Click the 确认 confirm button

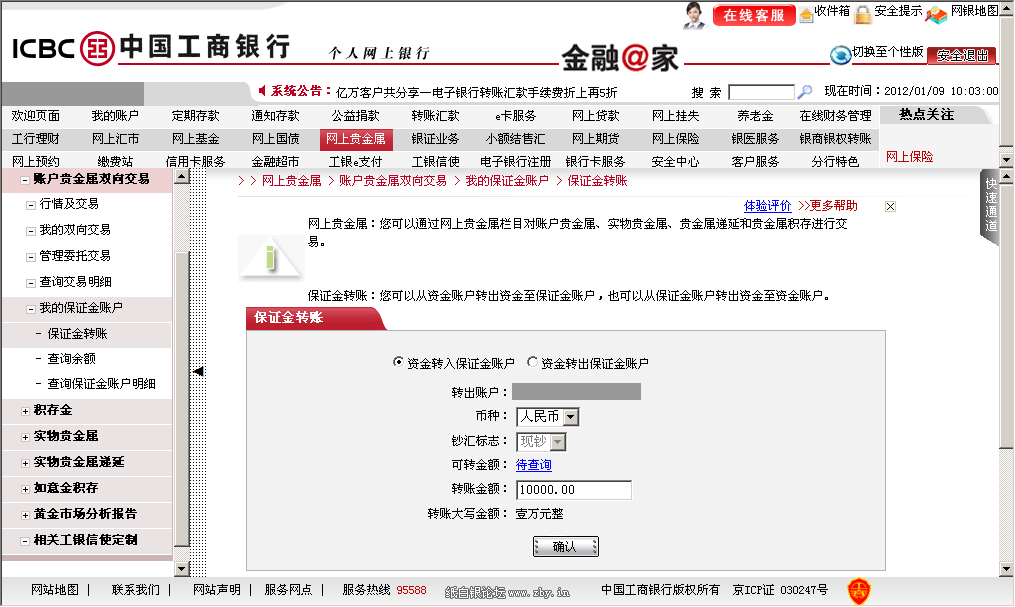click(x=566, y=547)
